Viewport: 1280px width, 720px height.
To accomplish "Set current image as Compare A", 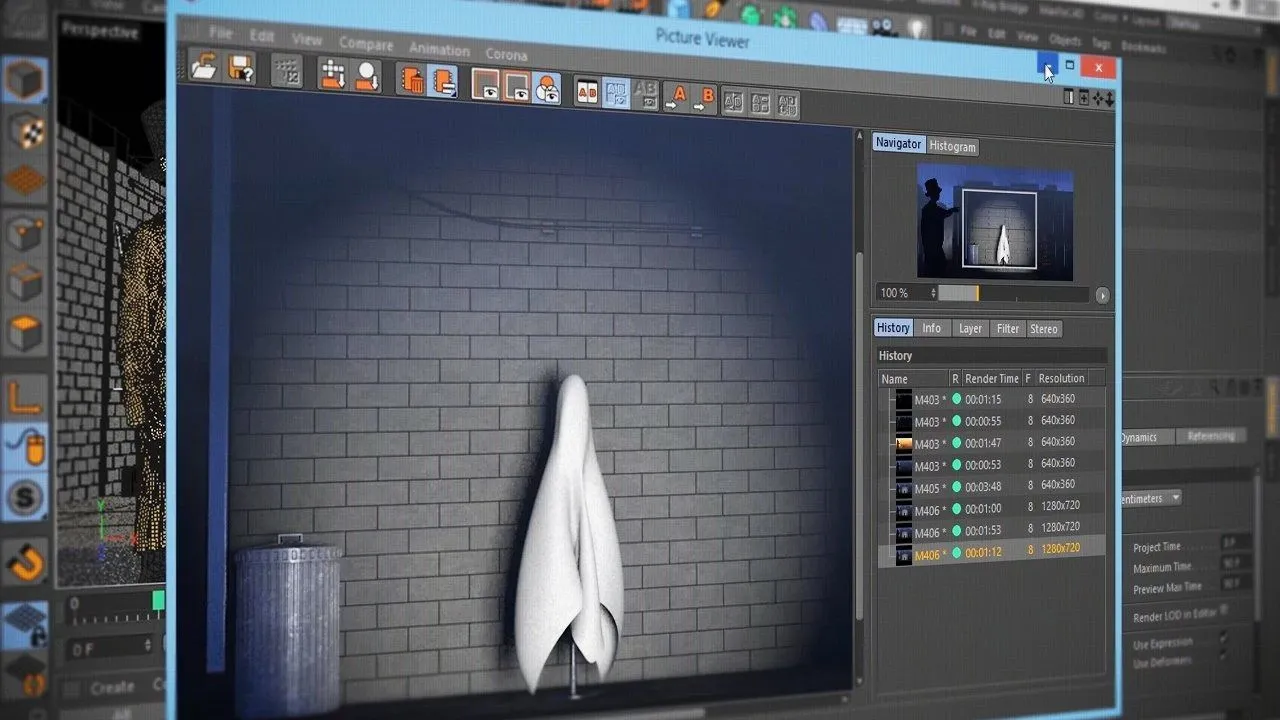I will (x=679, y=94).
